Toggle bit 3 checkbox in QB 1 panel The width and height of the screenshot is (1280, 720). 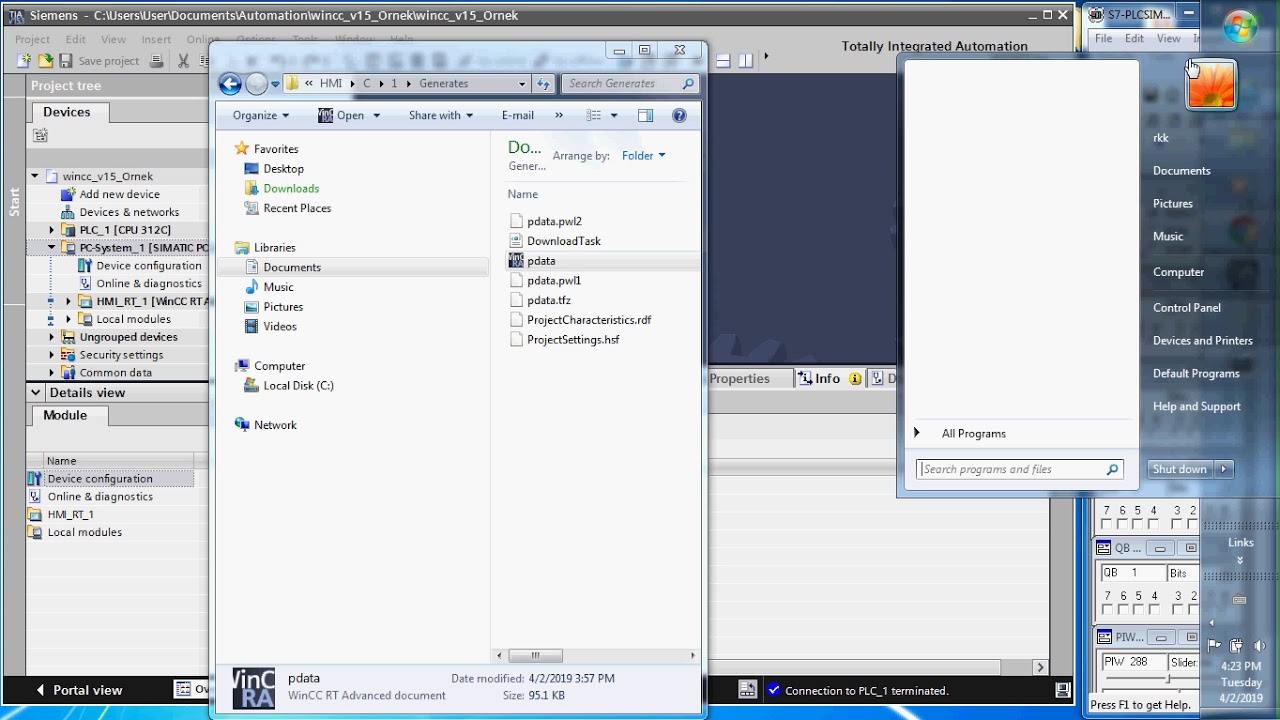pyautogui.click(x=1179, y=608)
